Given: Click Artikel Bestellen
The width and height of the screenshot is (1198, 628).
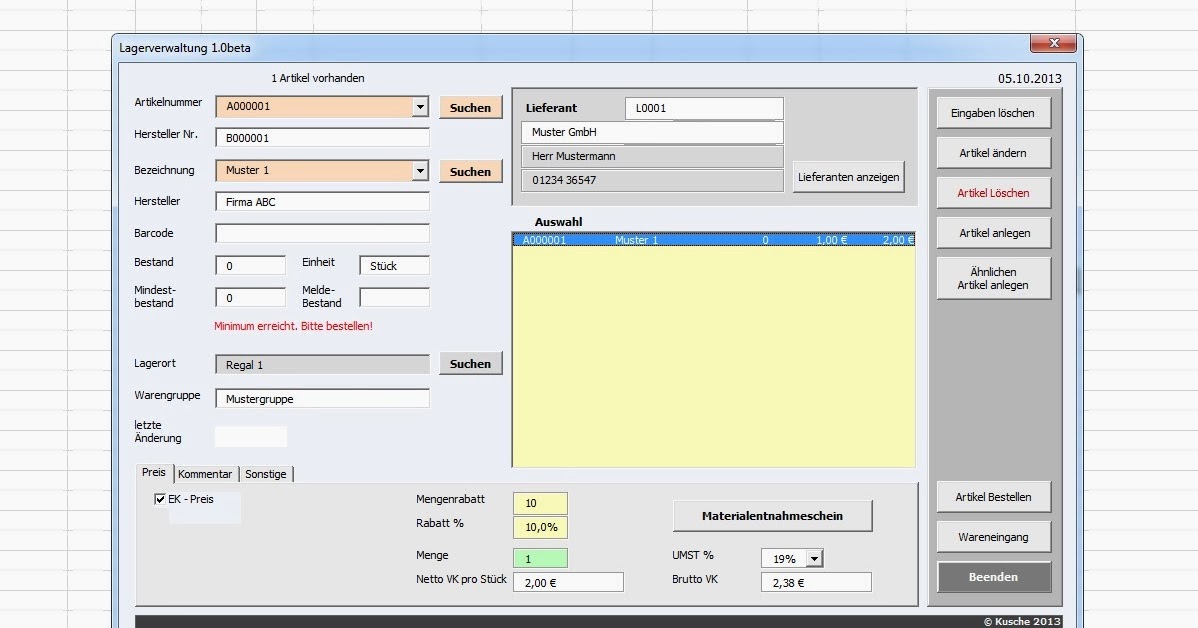Looking at the screenshot, I should pos(993,496).
